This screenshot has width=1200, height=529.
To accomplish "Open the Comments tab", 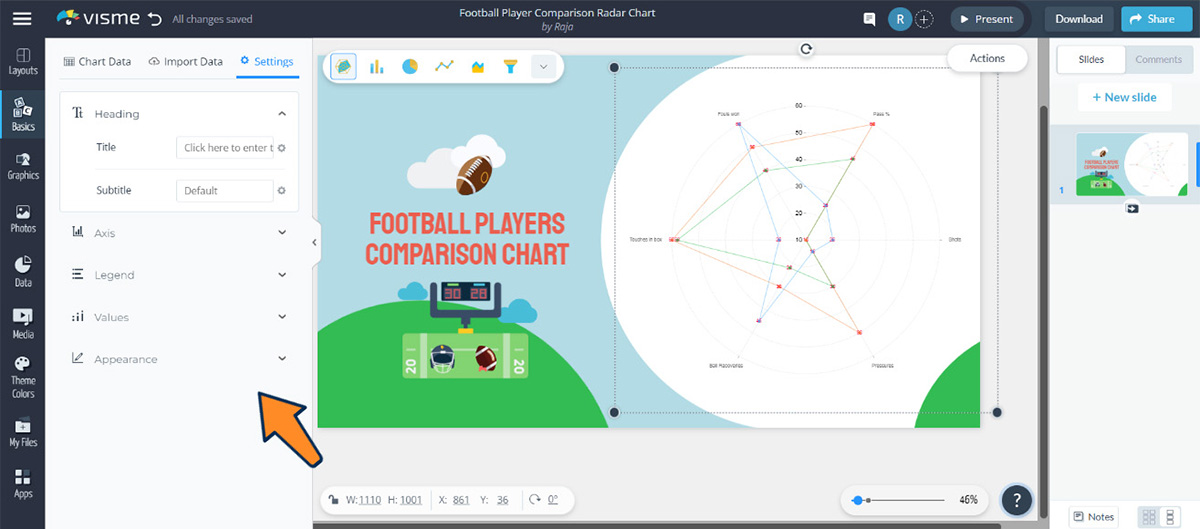I will point(1158,60).
